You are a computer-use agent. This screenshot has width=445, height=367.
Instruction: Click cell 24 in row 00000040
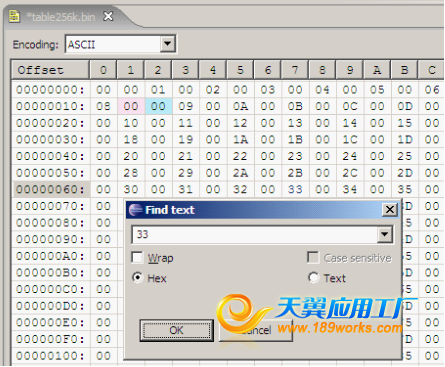click(350, 156)
